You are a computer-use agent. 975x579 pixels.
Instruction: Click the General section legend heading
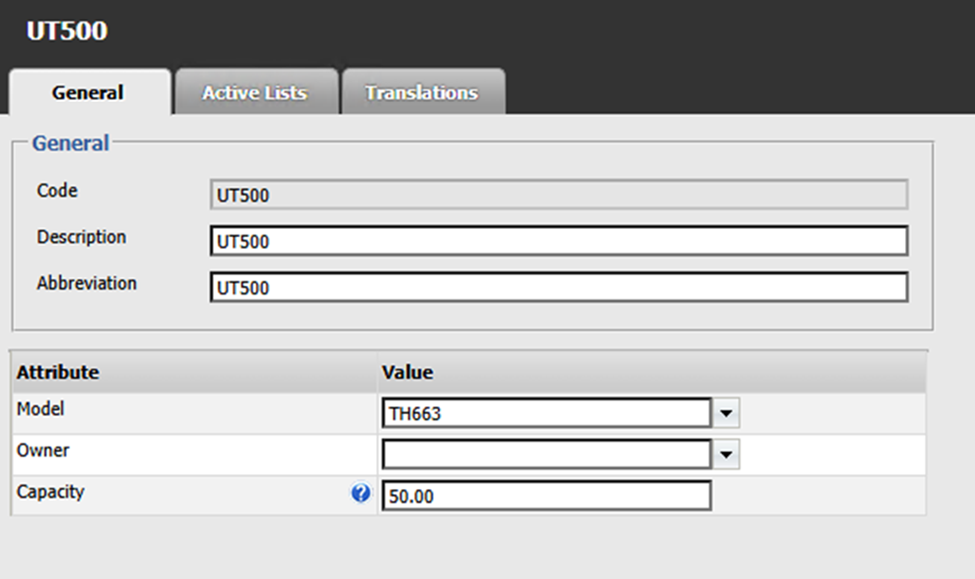point(70,143)
